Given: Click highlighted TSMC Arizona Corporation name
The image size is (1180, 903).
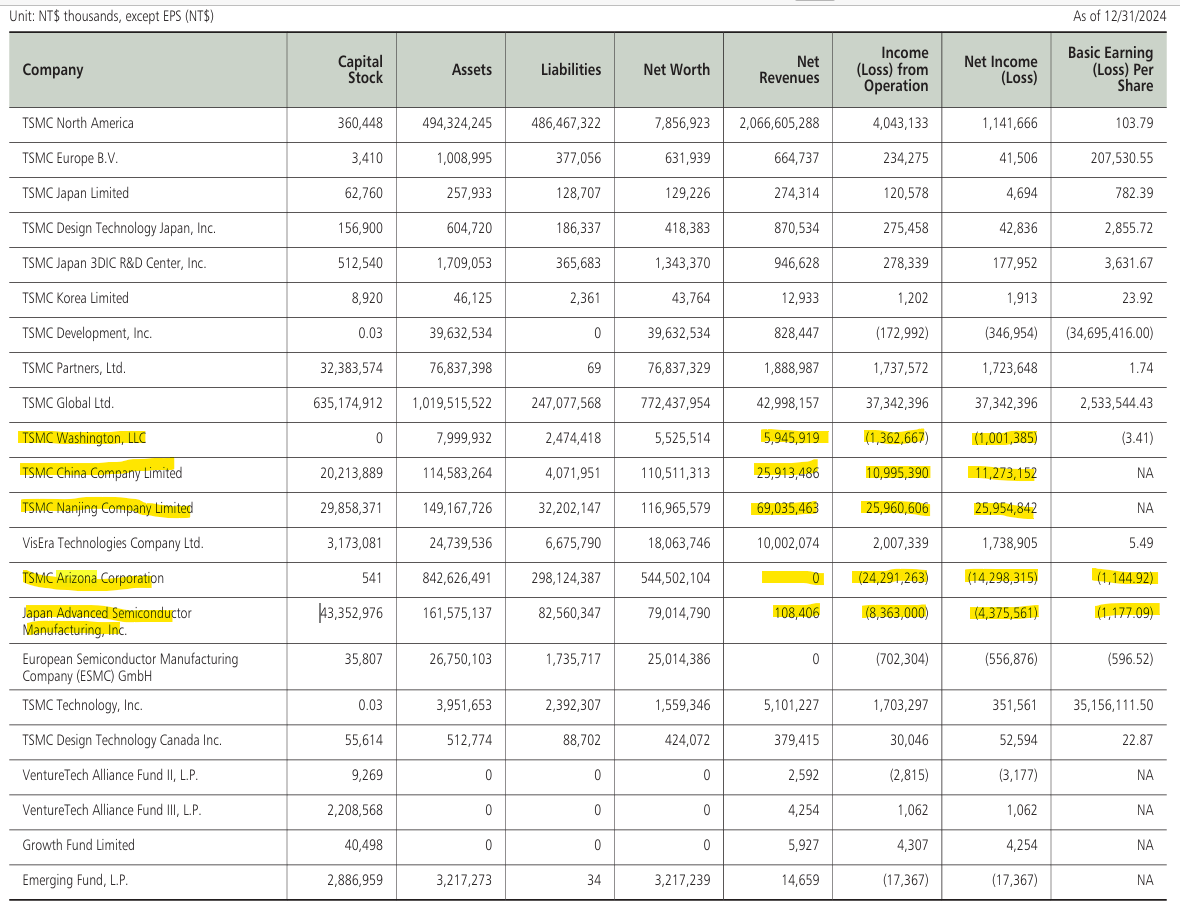Looking at the screenshot, I should 93,579.
